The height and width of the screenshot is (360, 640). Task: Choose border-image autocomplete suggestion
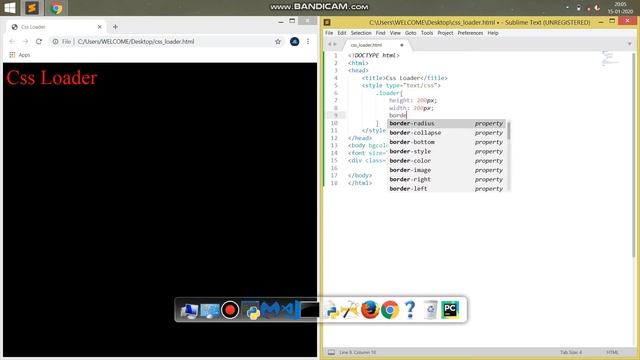pos(447,170)
